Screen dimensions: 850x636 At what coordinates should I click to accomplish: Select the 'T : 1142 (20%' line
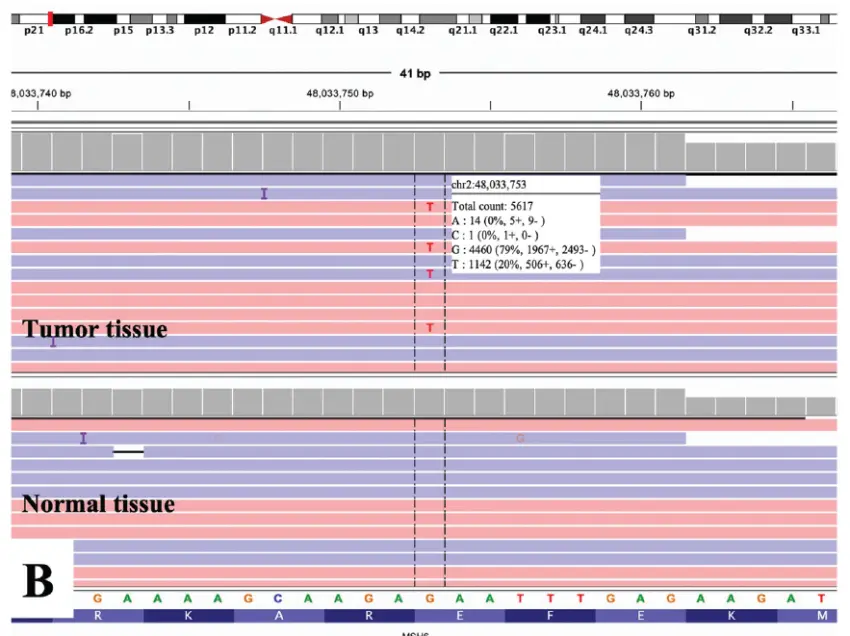point(518,265)
